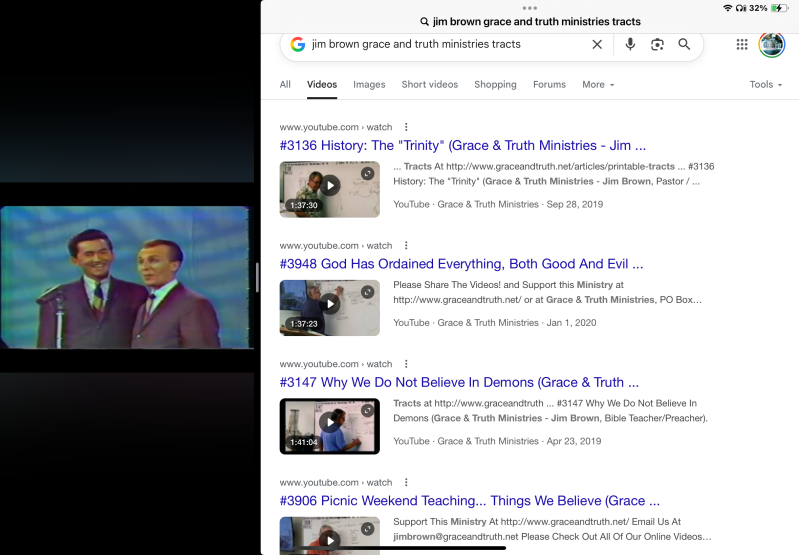
Task: Open three-dot menu for #3136 History result
Action: pos(406,127)
